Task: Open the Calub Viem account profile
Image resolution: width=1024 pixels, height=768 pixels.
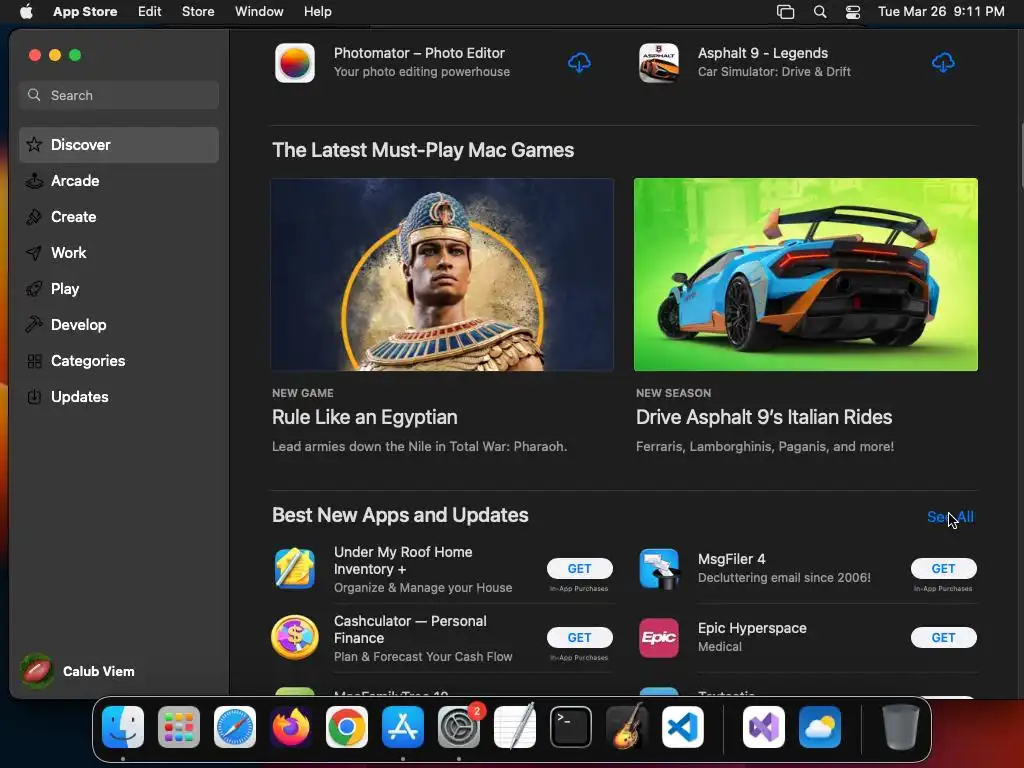Action: (78, 671)
